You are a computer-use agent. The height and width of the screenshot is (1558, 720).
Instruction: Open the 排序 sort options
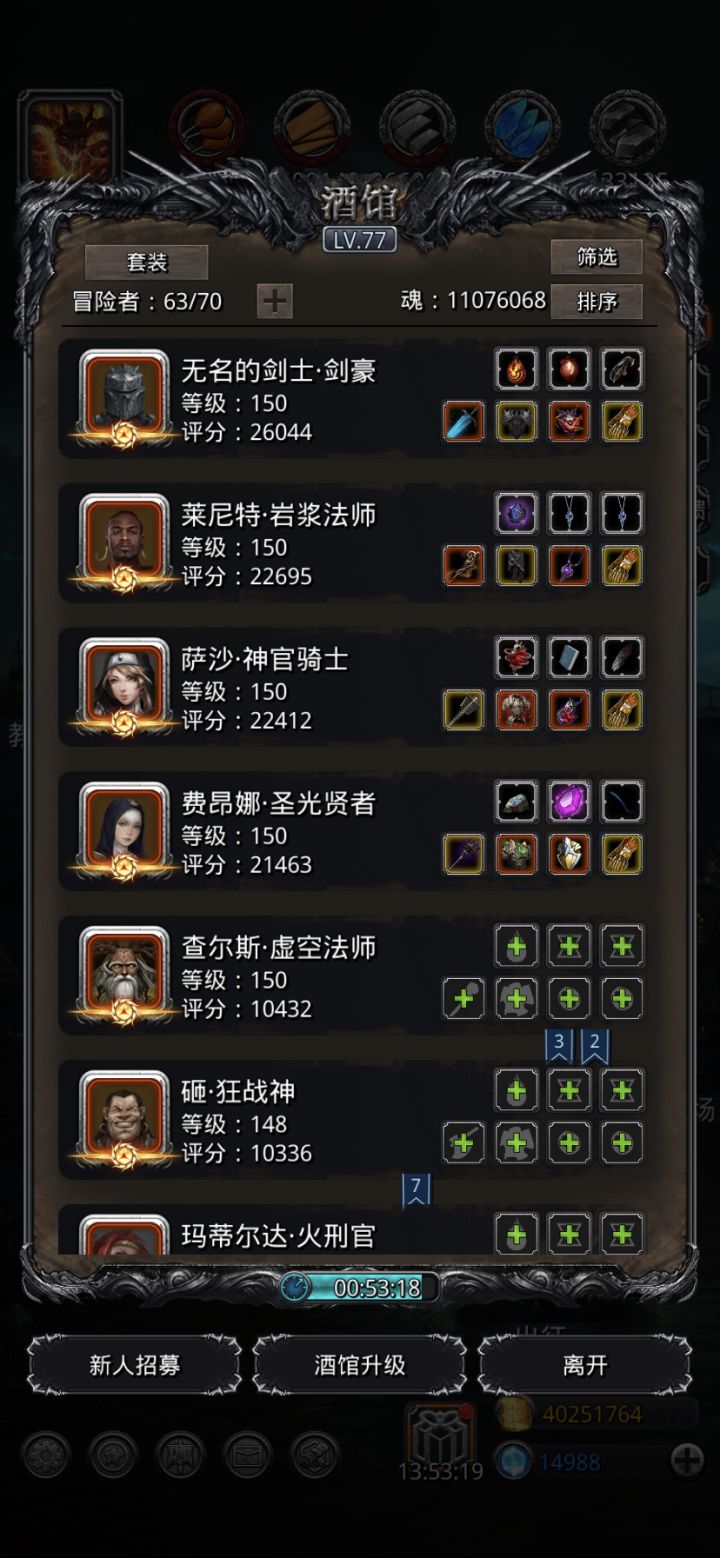[x=597, y=301]
